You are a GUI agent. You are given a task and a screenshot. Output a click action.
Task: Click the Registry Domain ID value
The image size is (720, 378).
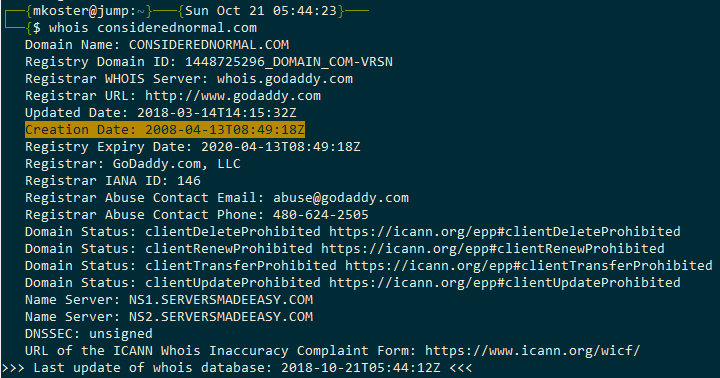[x=289, y=62]
